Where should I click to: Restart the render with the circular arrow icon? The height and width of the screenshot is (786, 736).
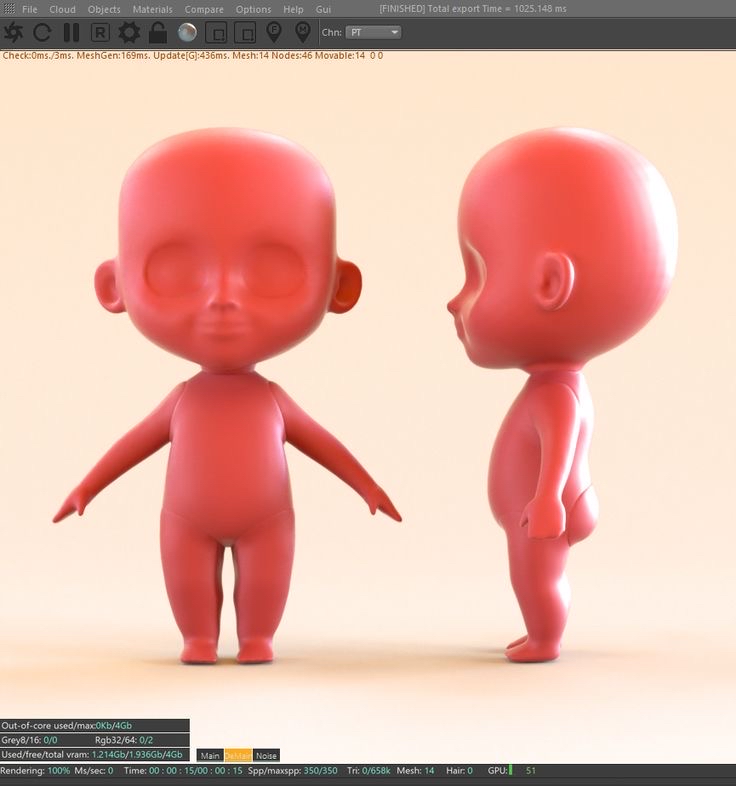tap(42, 33)
